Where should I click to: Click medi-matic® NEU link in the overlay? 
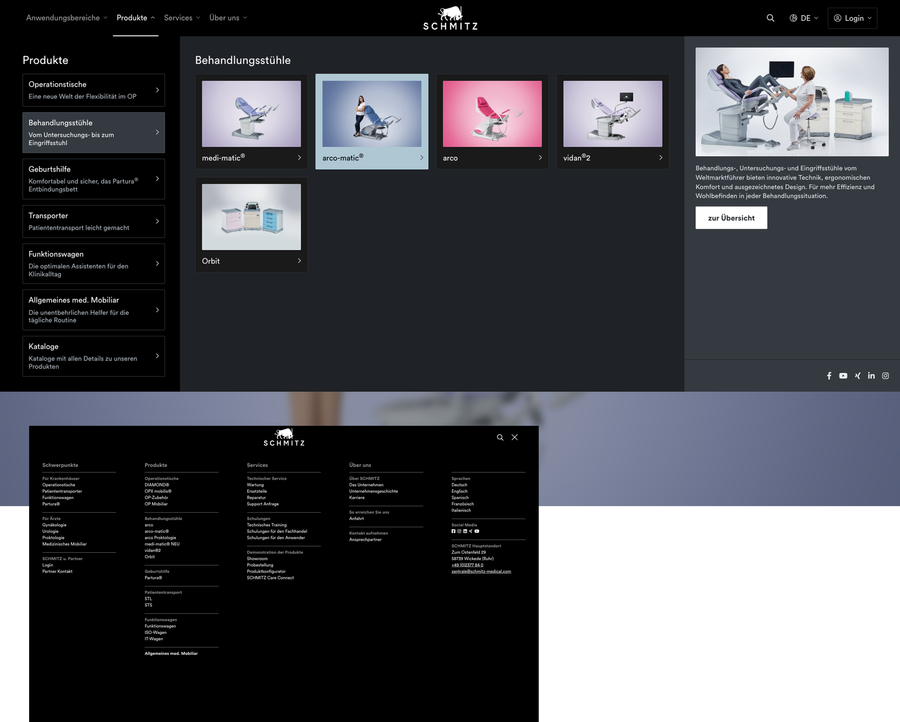[x=162, y=544]
